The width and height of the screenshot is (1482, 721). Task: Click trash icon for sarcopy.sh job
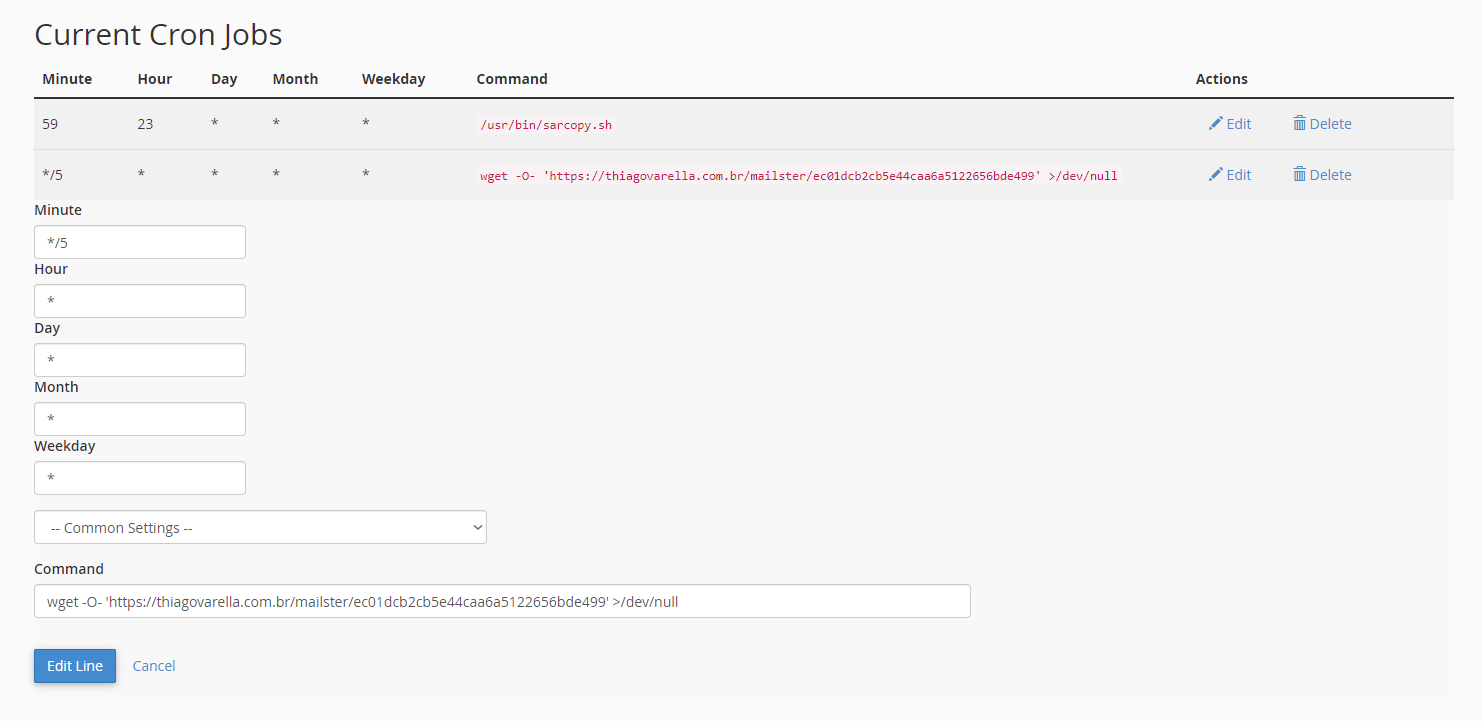click(x=1299, y=123)
